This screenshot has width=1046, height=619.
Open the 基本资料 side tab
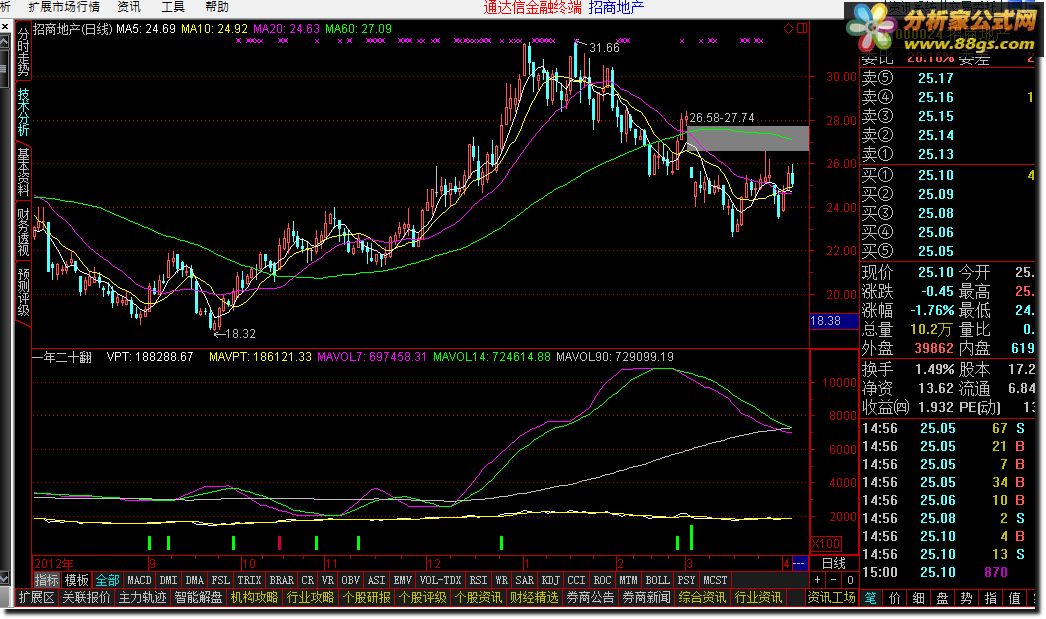(x=23, y=172)
